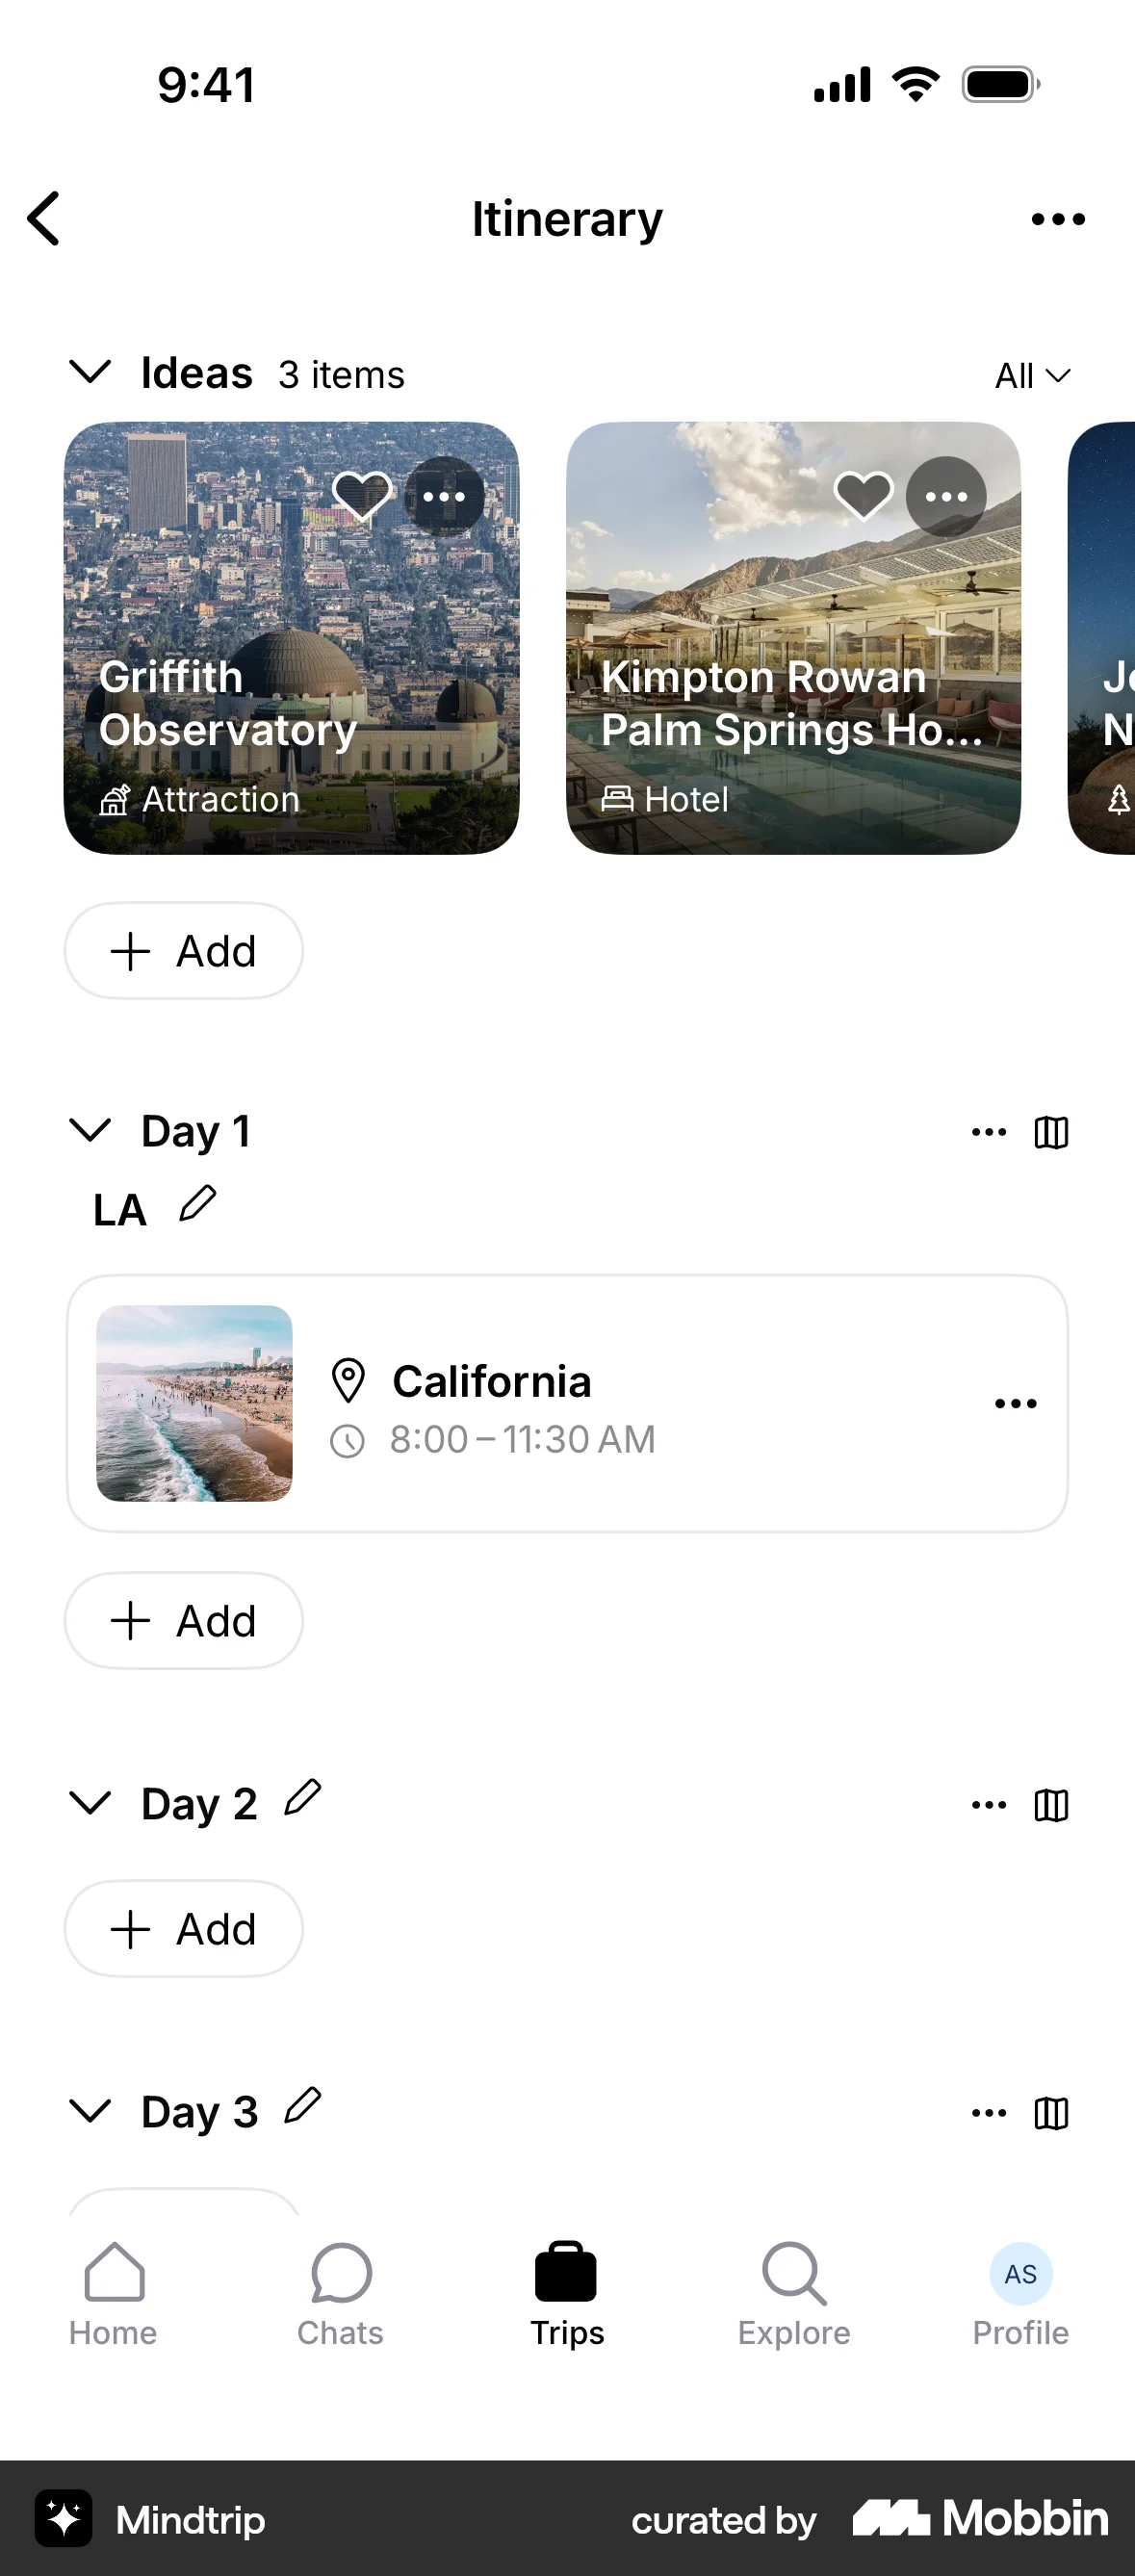1135x2576 pixels.
Task: Open the Day 3 map icon
Action: click(1051, 2113)
